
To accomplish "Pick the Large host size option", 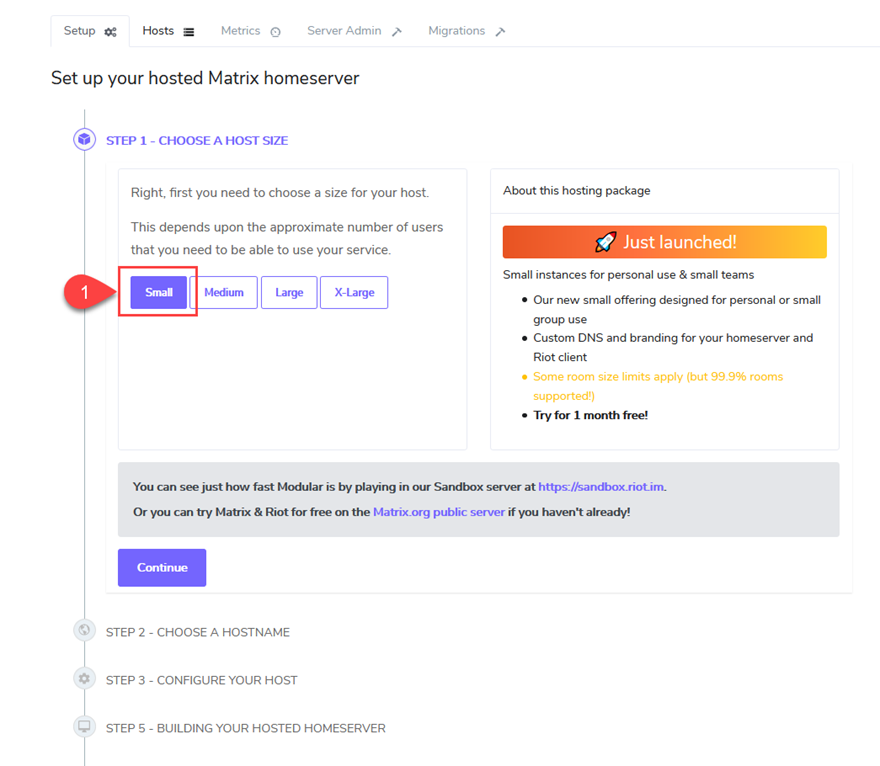I will click(x=289, y=293).
